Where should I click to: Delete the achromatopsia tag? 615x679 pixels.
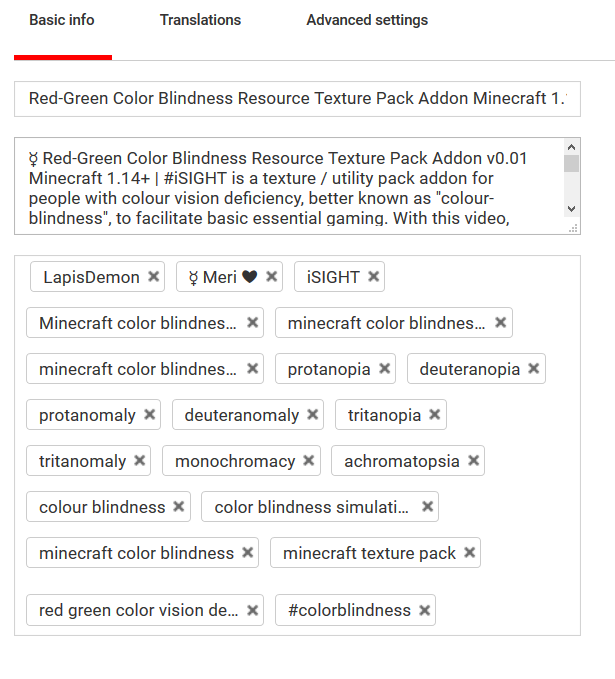[x=474, y=460]
